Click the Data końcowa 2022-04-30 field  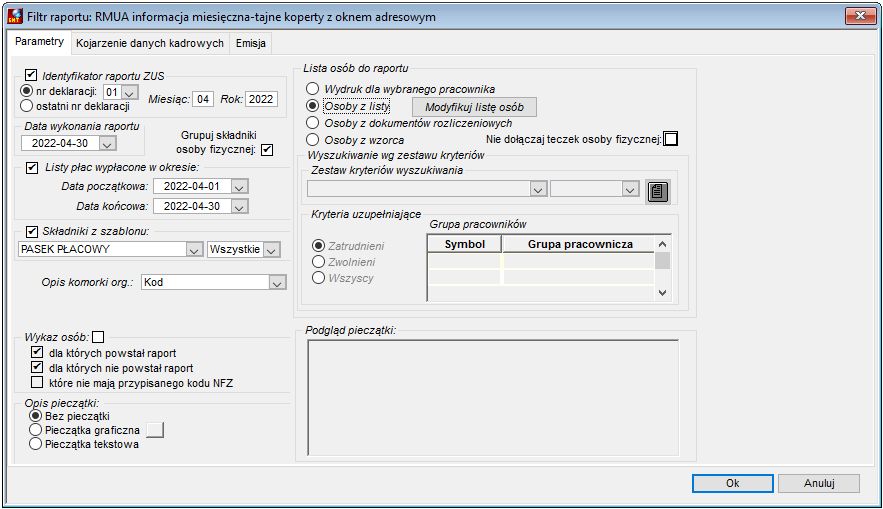click(192, 207)
